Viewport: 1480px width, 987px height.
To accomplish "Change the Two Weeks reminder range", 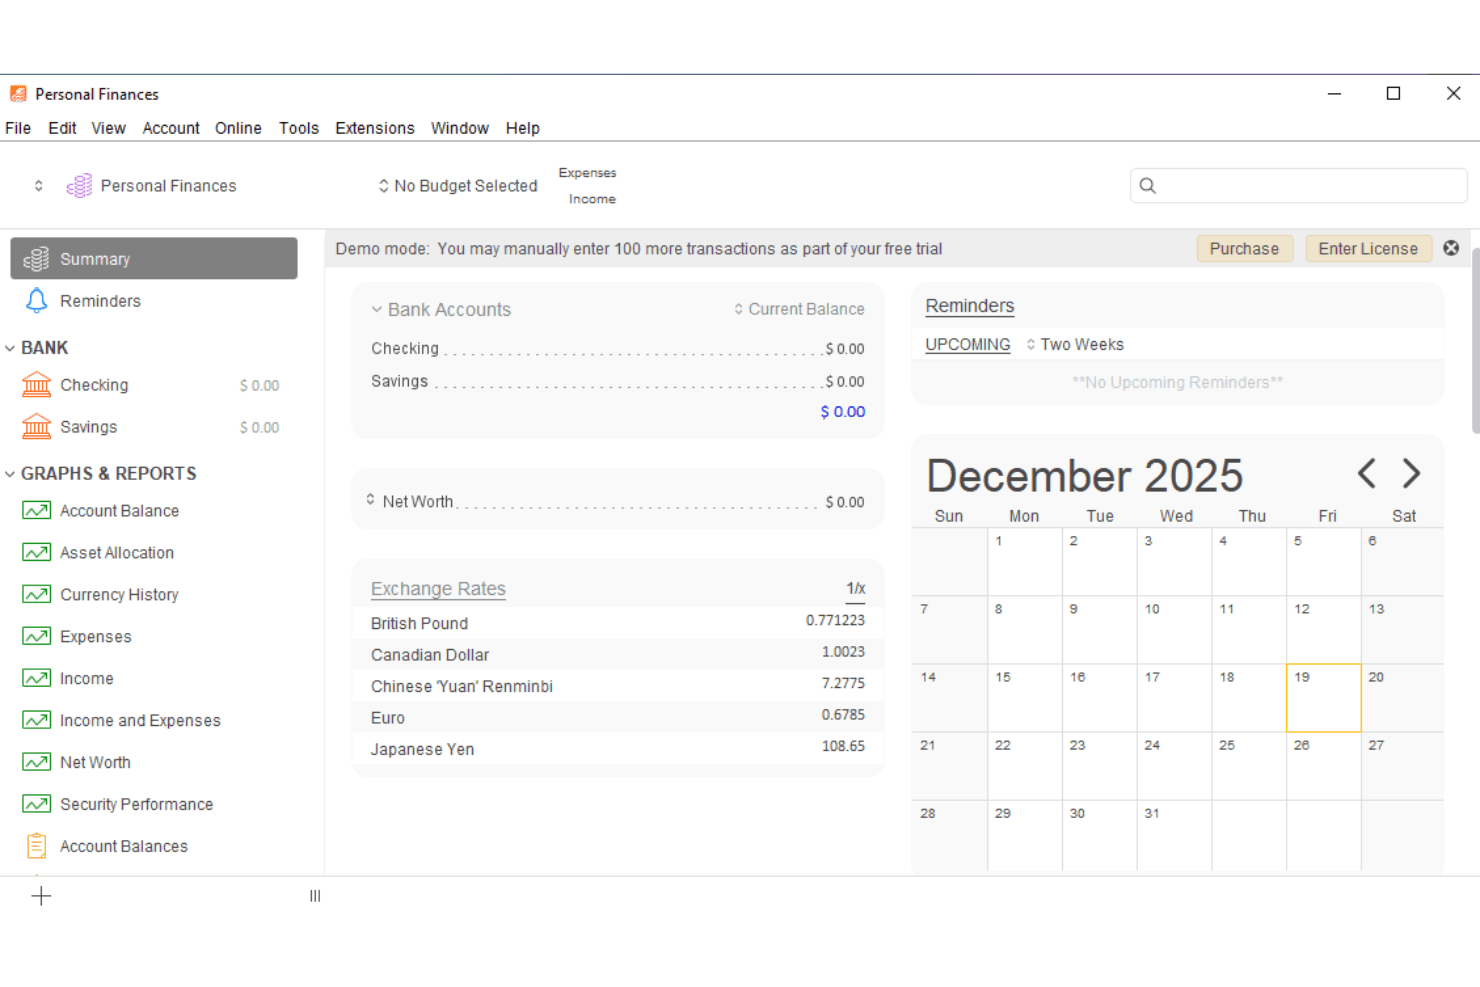I will [1075, 345].
